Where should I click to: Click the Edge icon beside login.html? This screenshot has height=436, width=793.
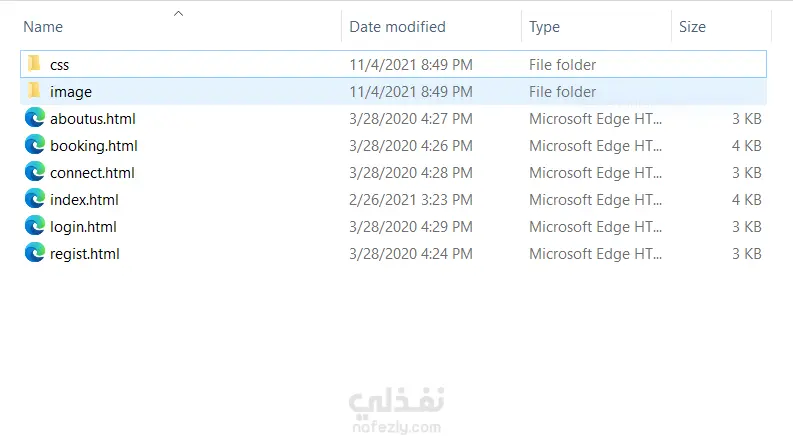pos(35,226)
